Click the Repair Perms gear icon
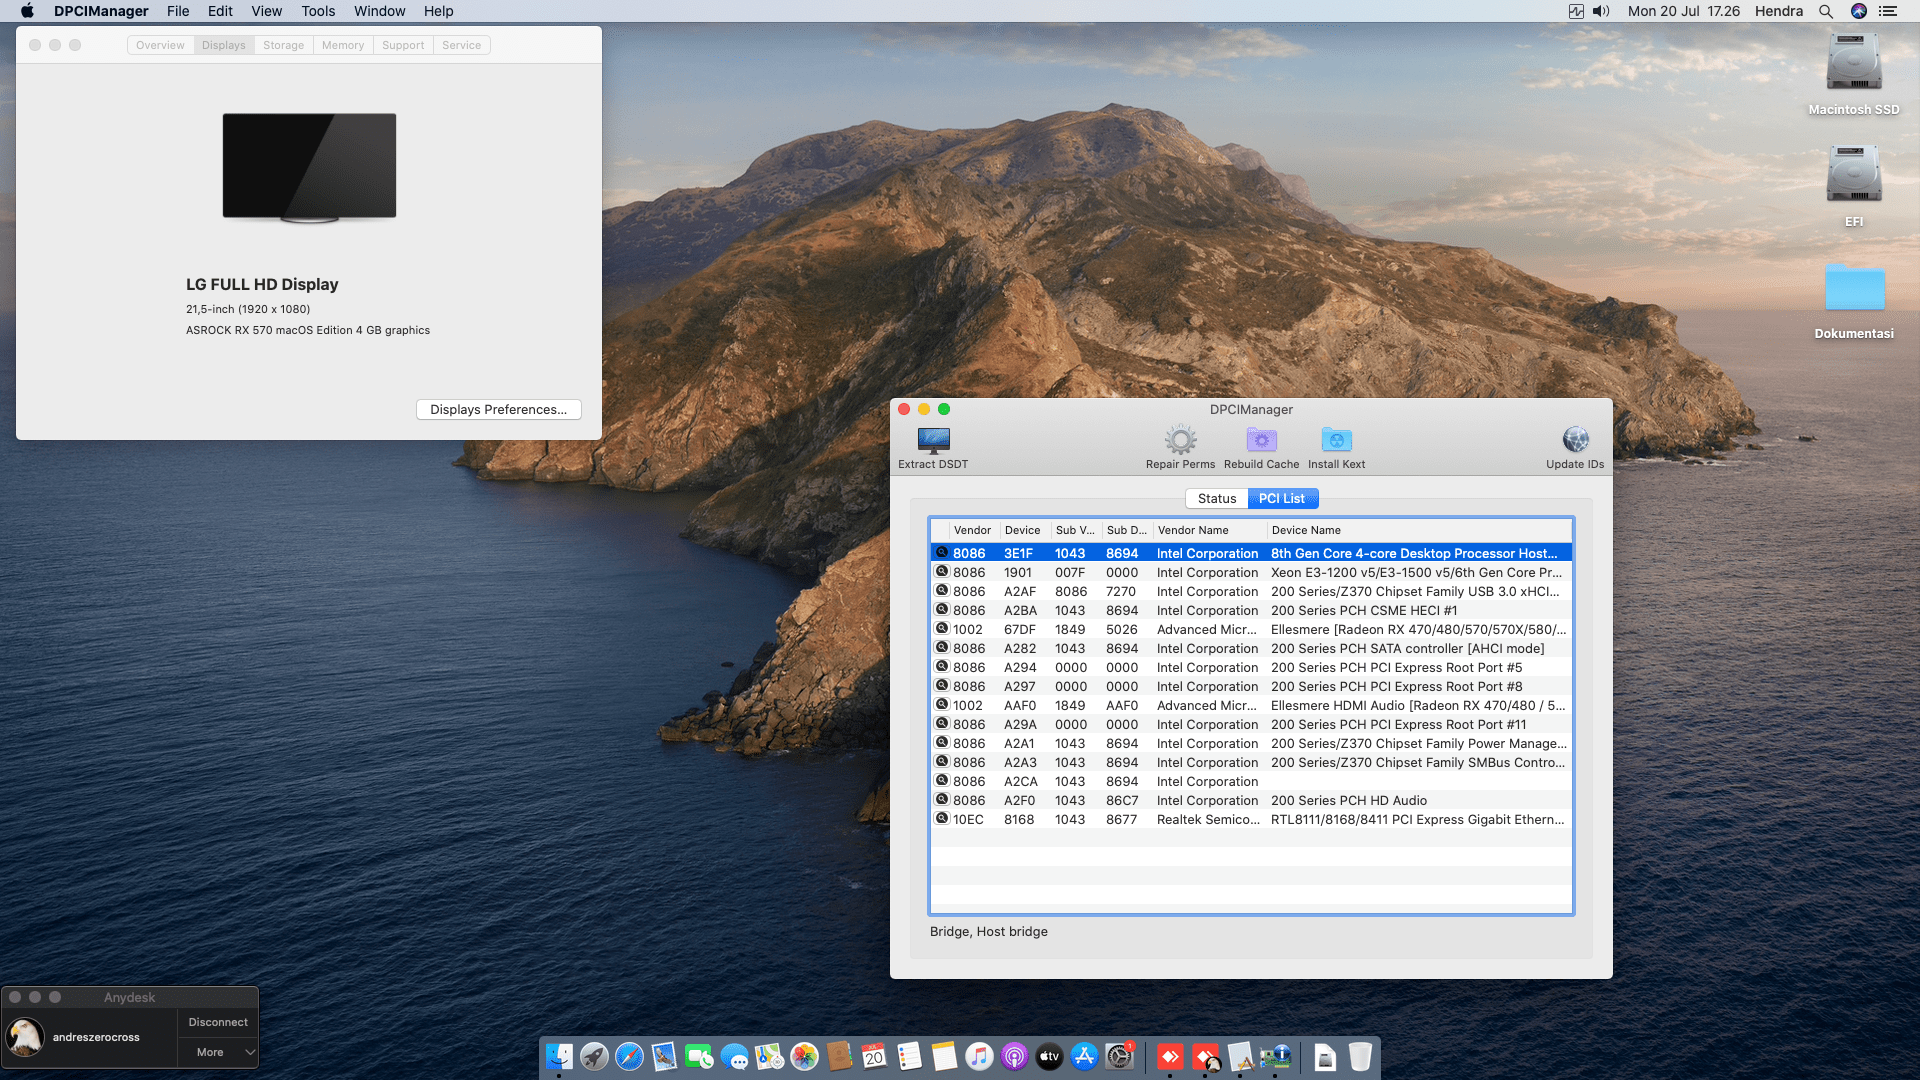 [1180, 440]
